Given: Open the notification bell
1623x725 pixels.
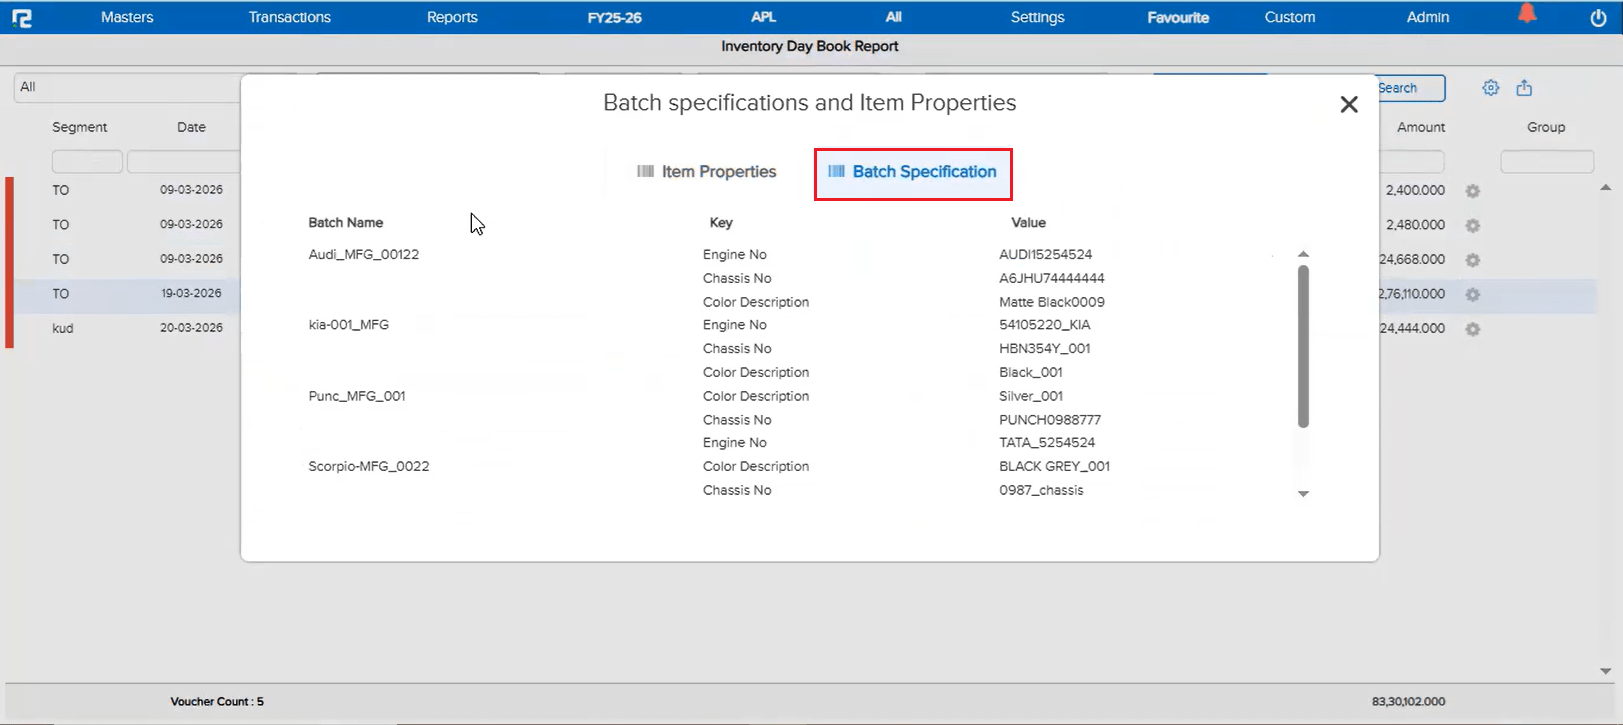Looking at the screenshot, I should tap(1527, 15).
